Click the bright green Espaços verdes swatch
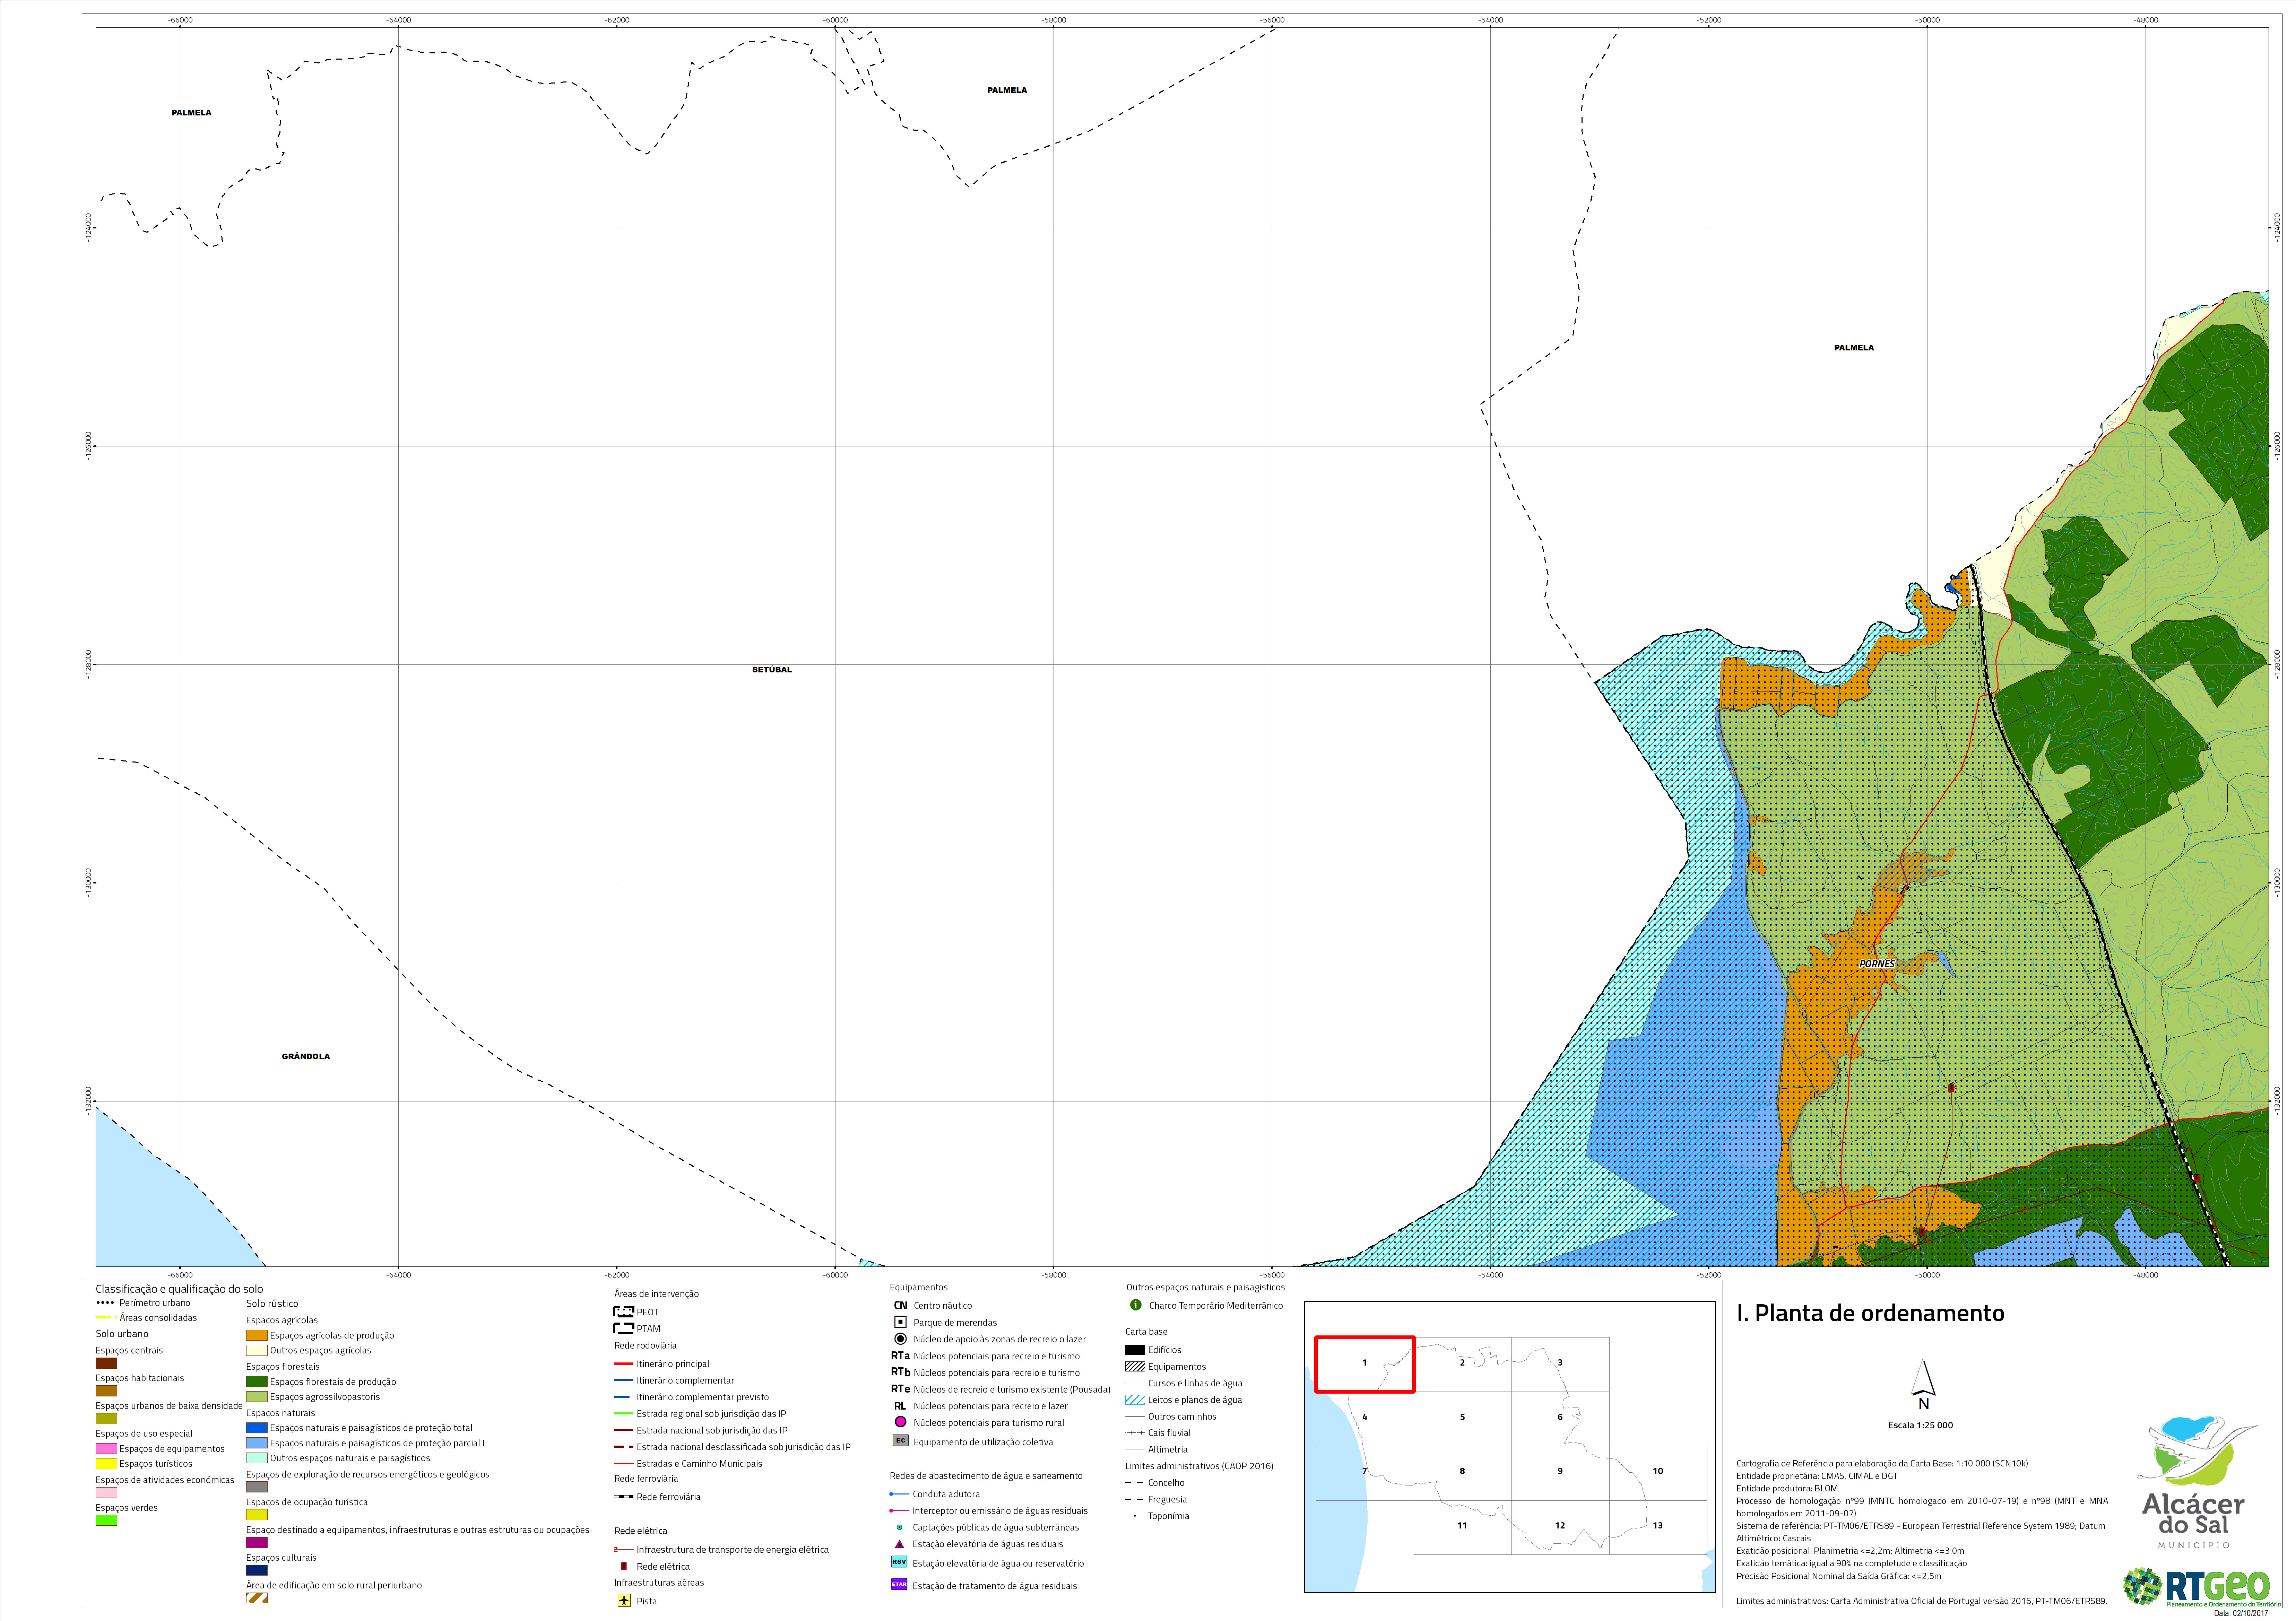This screenshot has width=2296, height=1621. pyautogui.click(x=106, y=1520)
